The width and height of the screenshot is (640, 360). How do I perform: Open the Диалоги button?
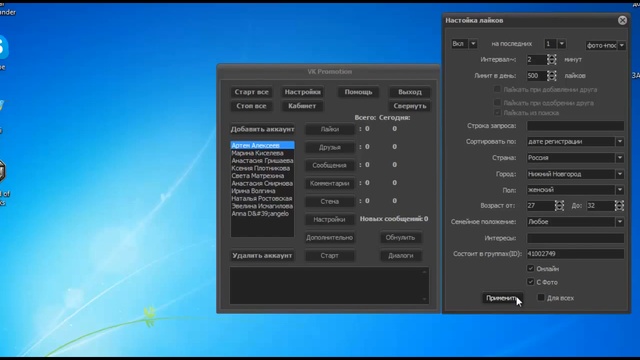(400, 256)
